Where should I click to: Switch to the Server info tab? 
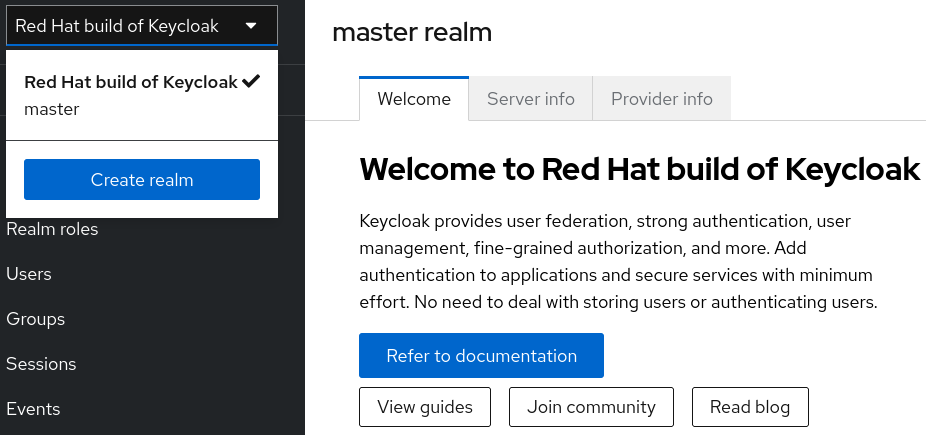530,99
